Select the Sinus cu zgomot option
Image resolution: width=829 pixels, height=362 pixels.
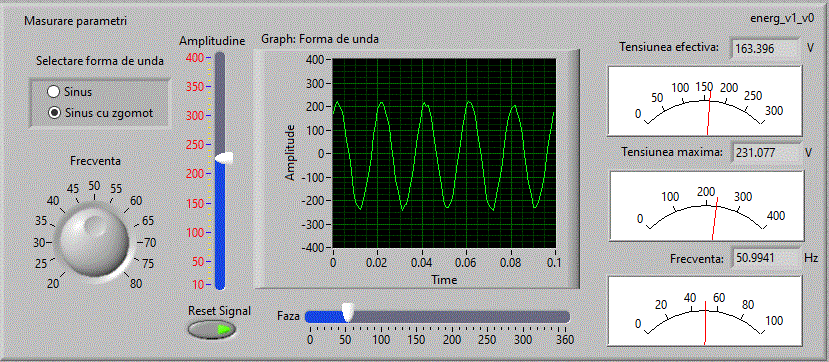click(53, 113)
